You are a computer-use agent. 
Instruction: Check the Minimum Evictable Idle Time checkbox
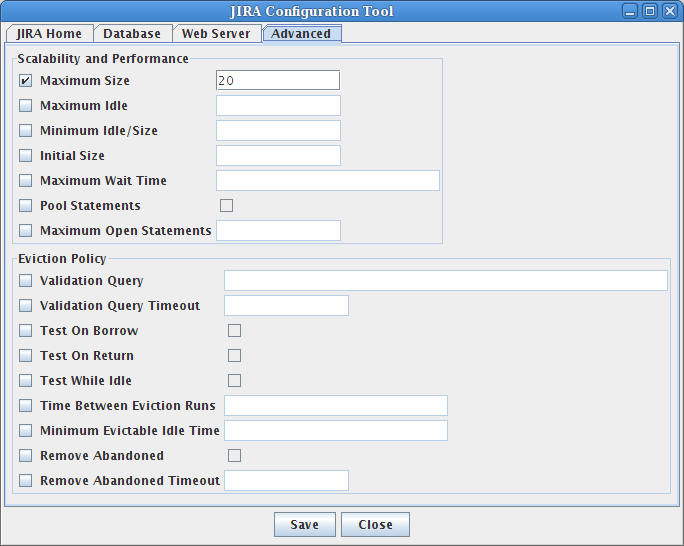(25, 430)
